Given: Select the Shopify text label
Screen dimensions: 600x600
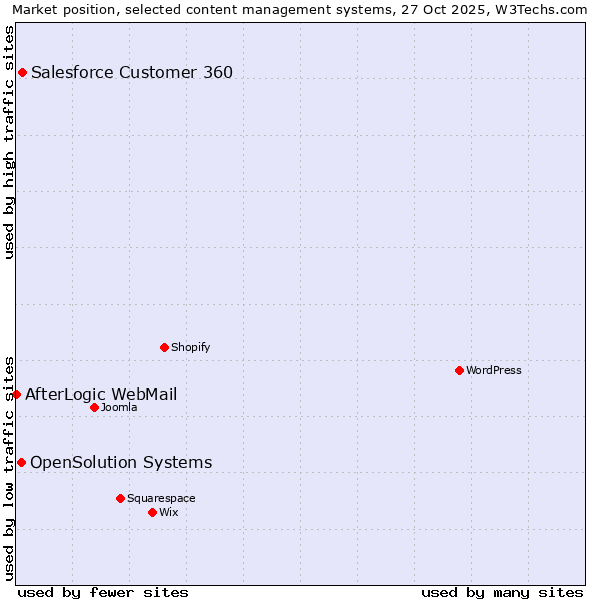Looking at the screenshot, I should (191, 347).
